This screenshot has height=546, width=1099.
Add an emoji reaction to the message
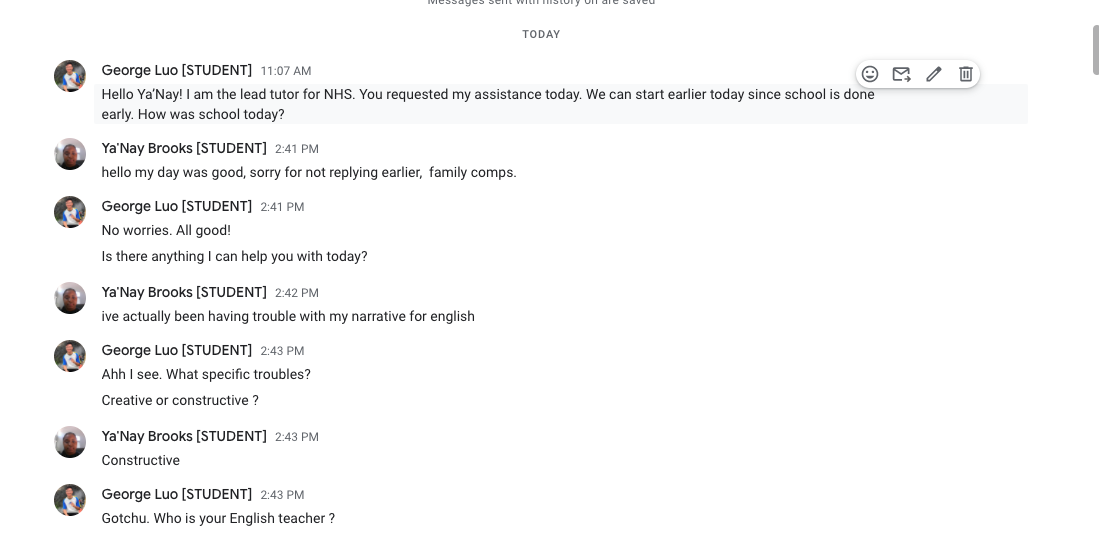(x=870, y=74)
